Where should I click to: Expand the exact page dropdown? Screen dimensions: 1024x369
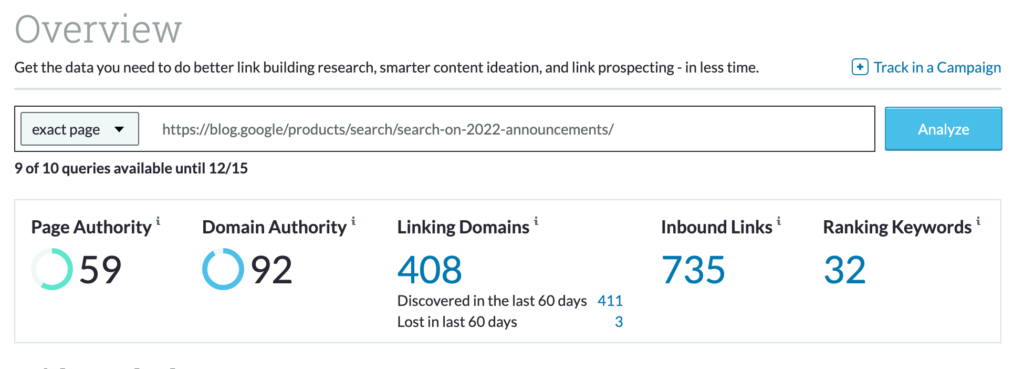(80, 129)
